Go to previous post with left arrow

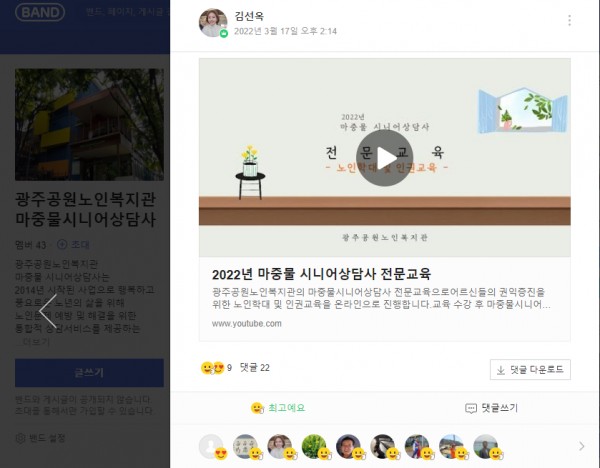pyautogui.click(x=48, y=311)
